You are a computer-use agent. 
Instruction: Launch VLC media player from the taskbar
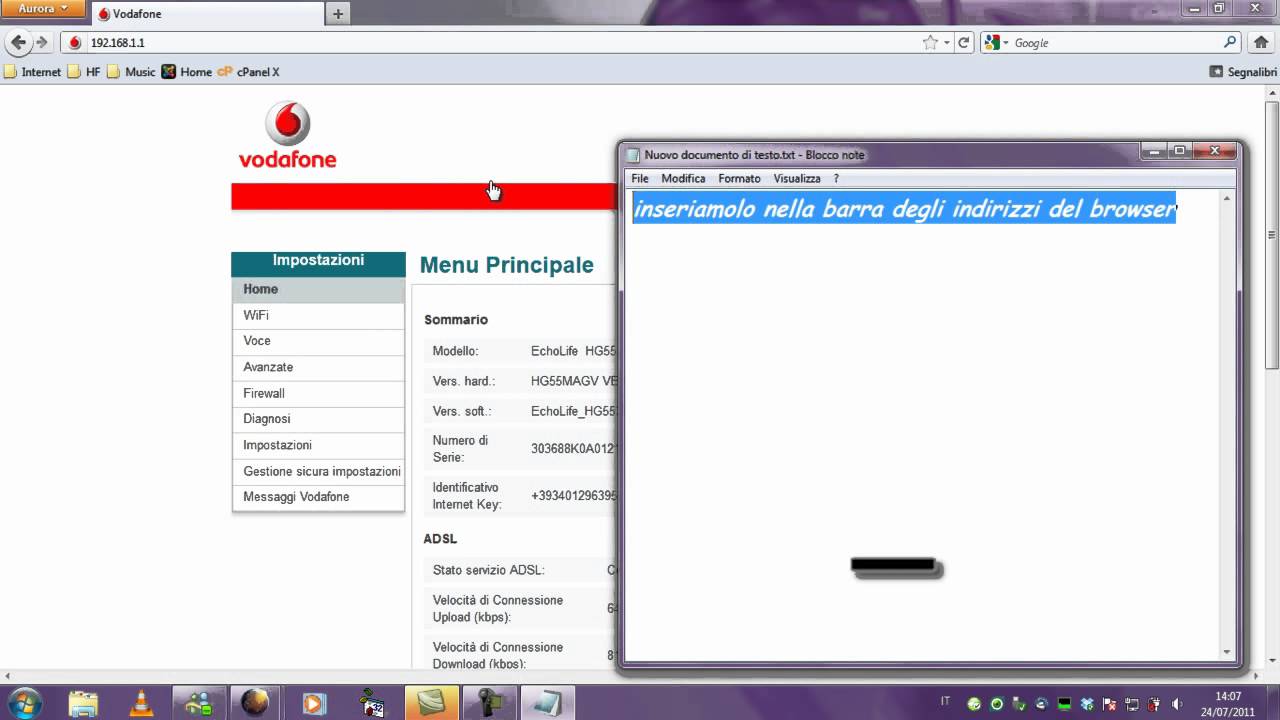141,702
